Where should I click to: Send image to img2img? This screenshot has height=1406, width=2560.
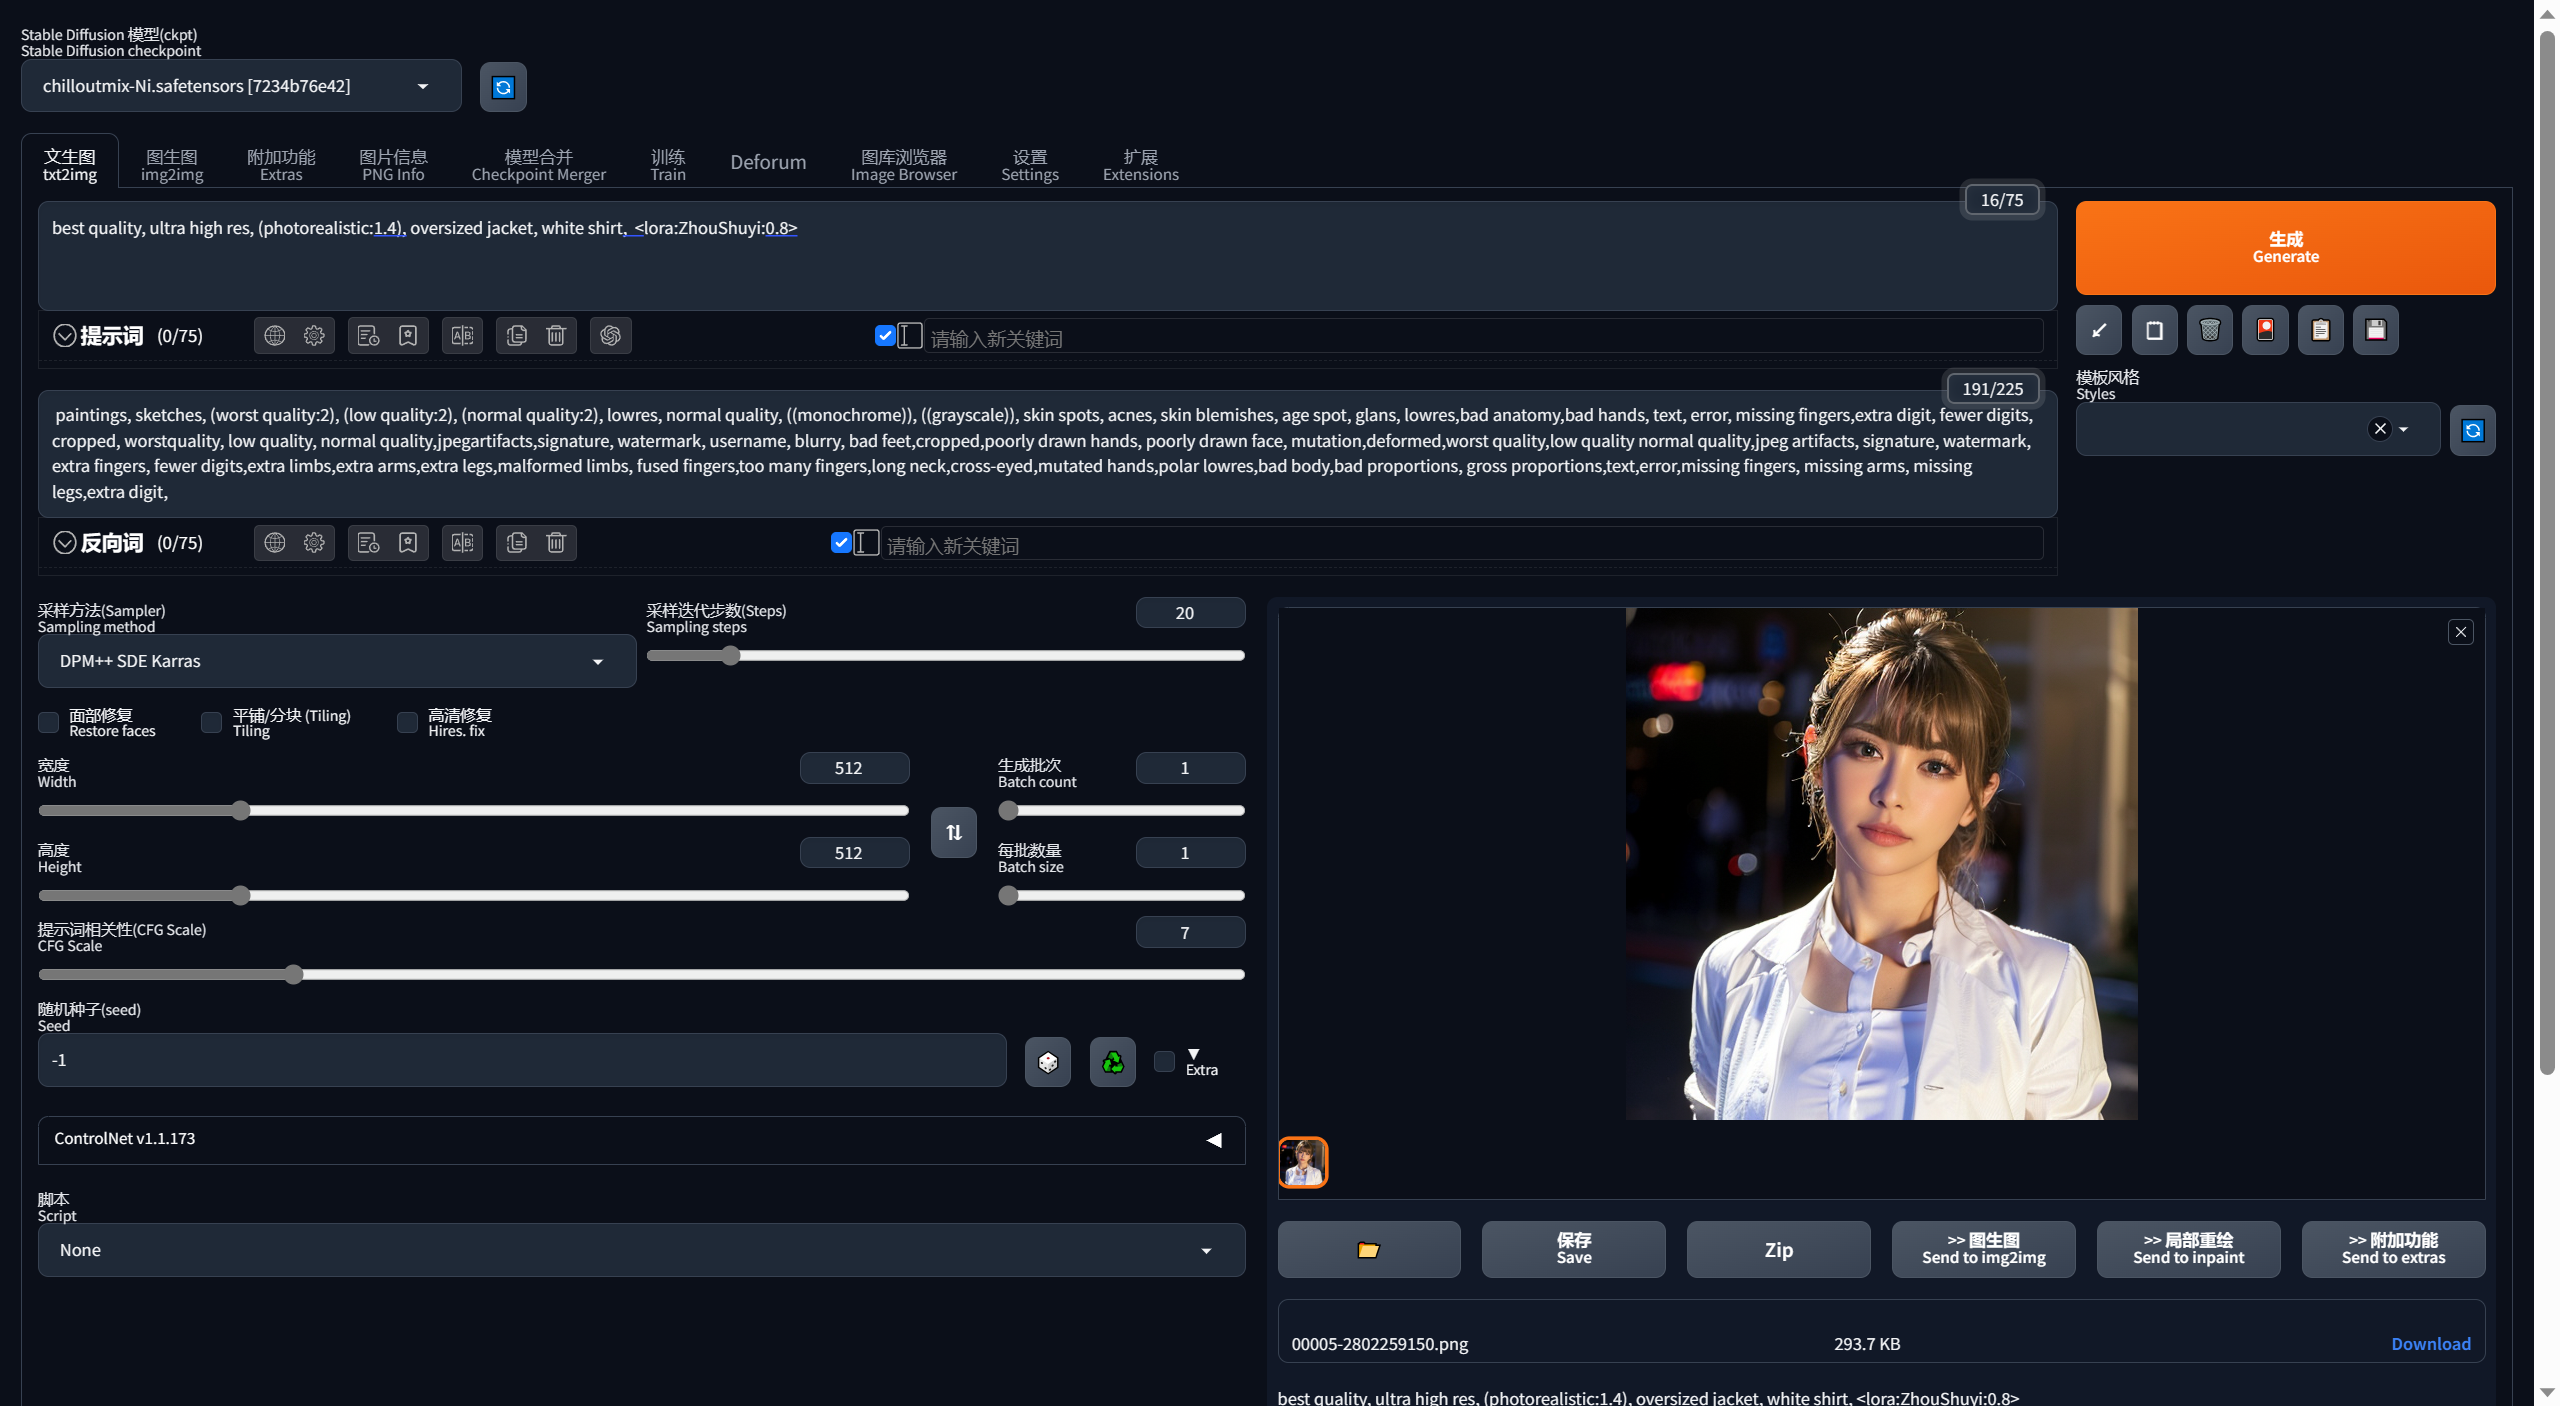(x=1983, y=1250)
